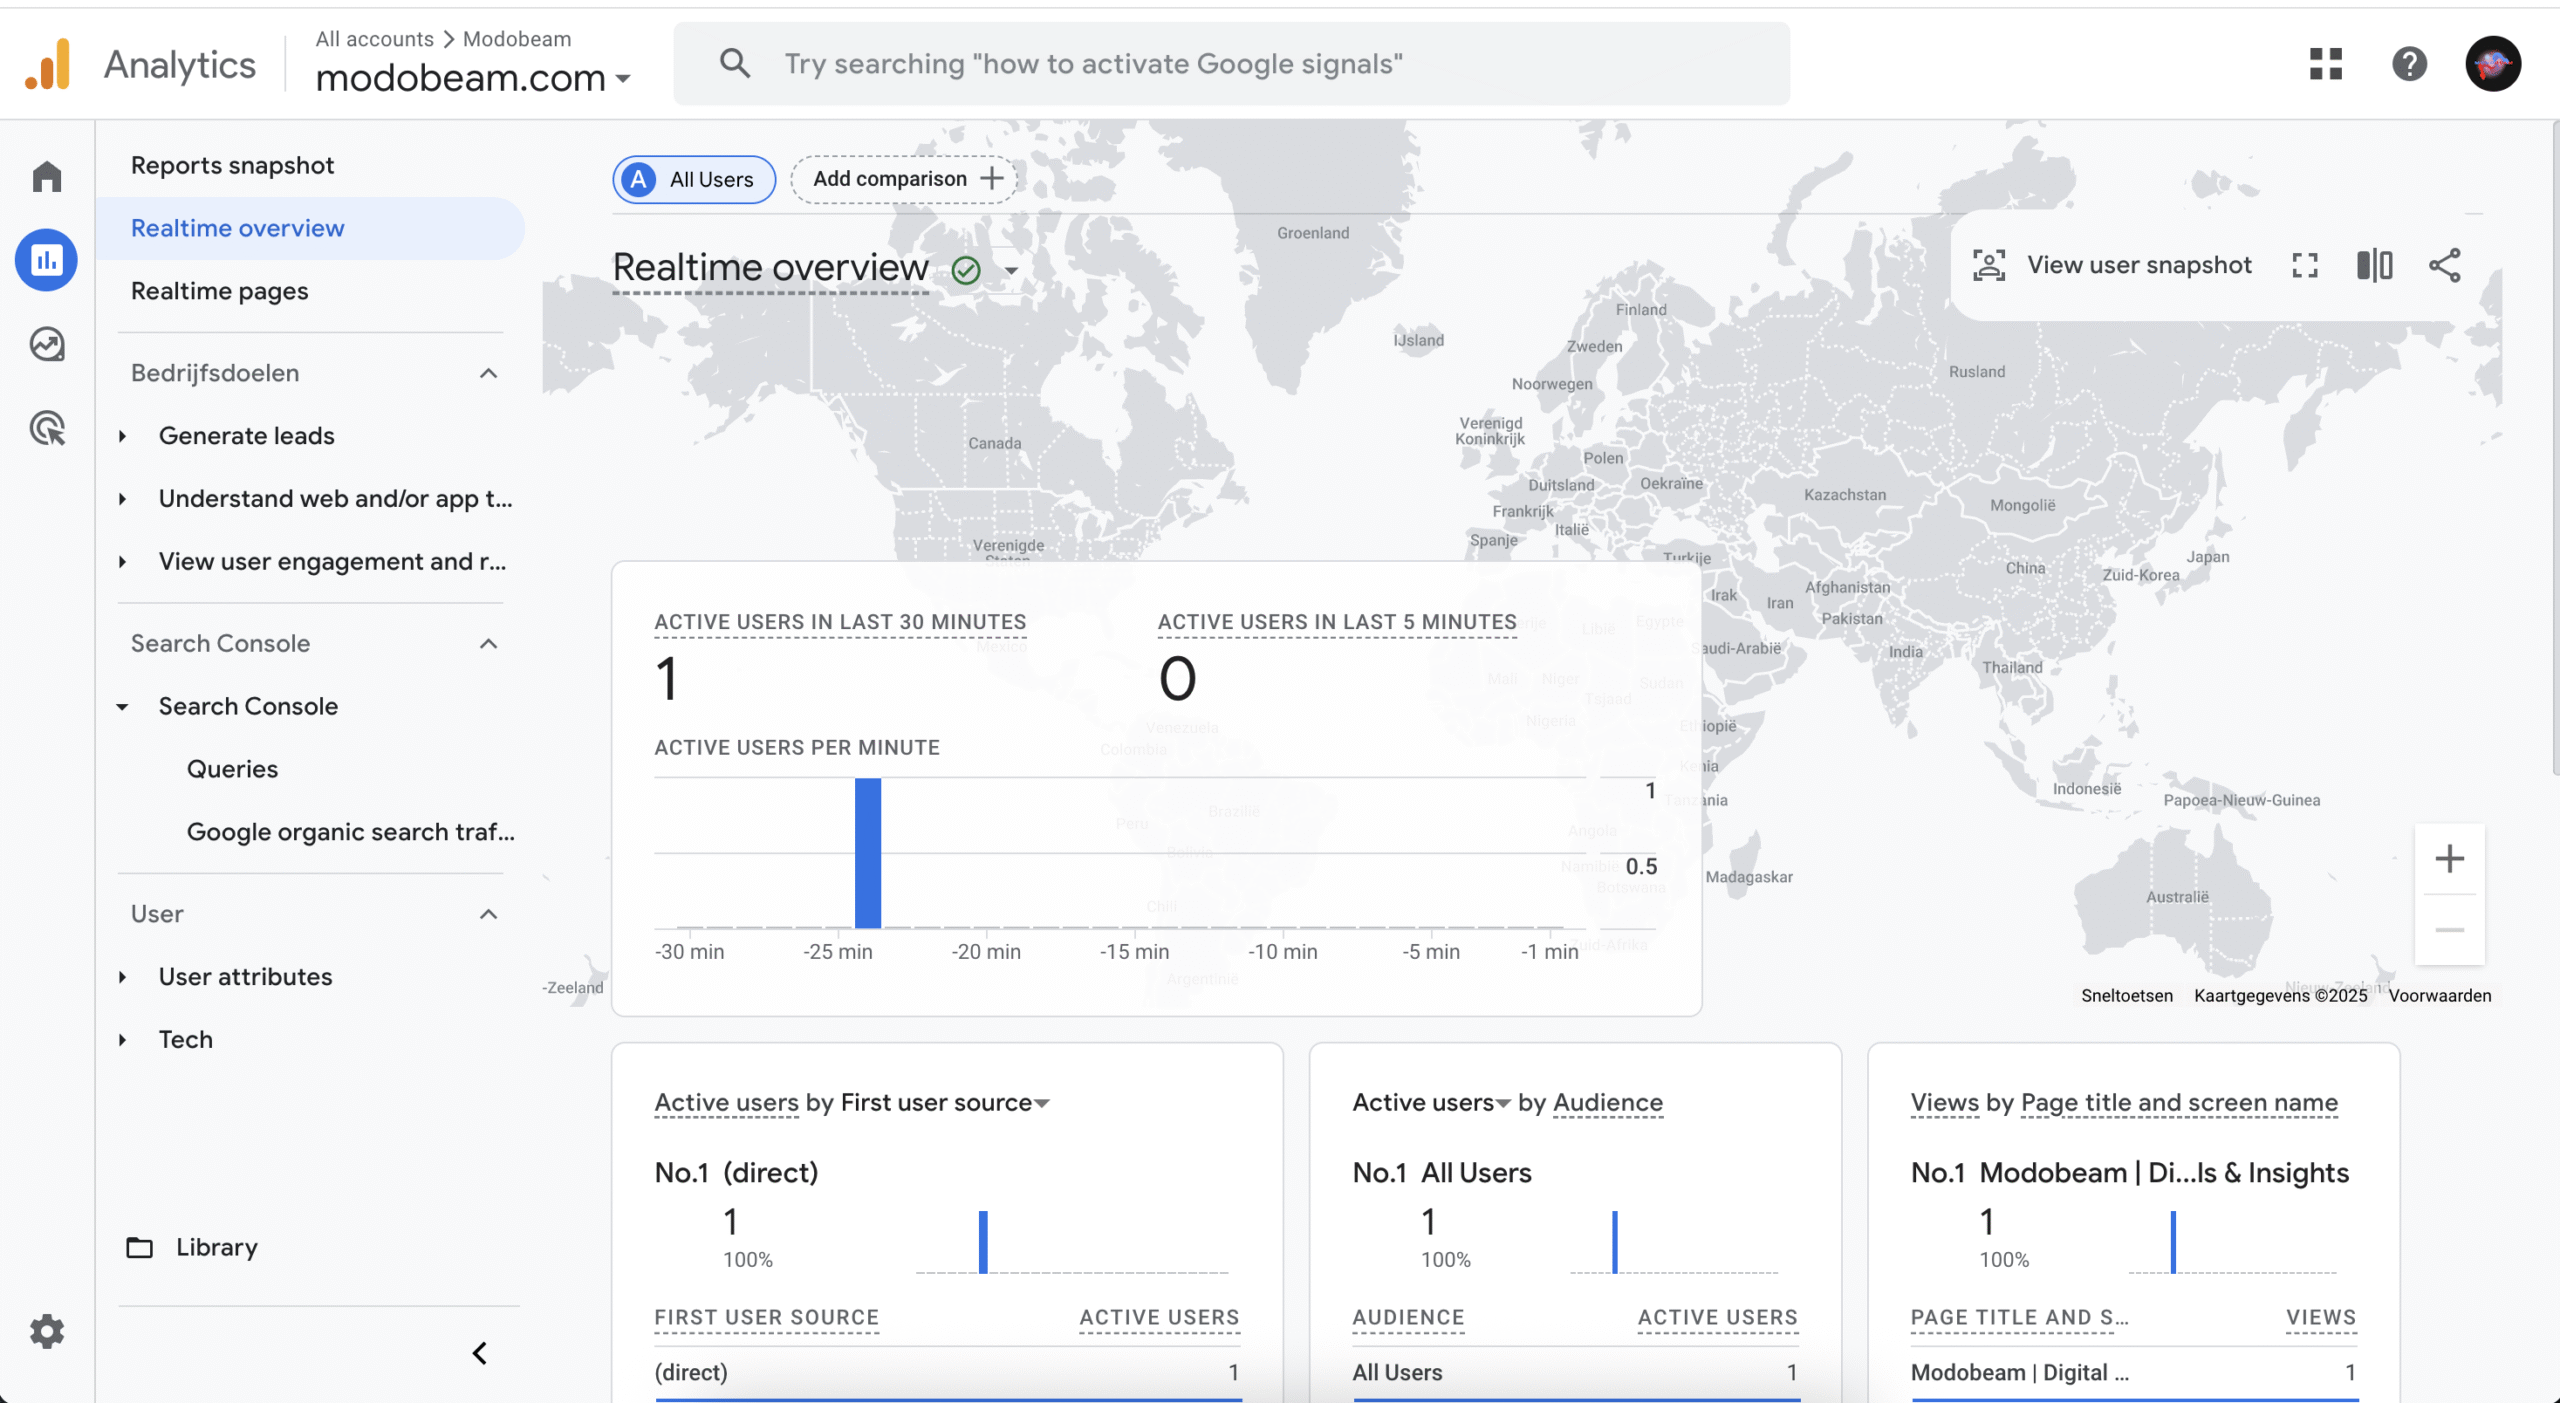
Task: Open the Library link
Action: (x=217, y=1247)
